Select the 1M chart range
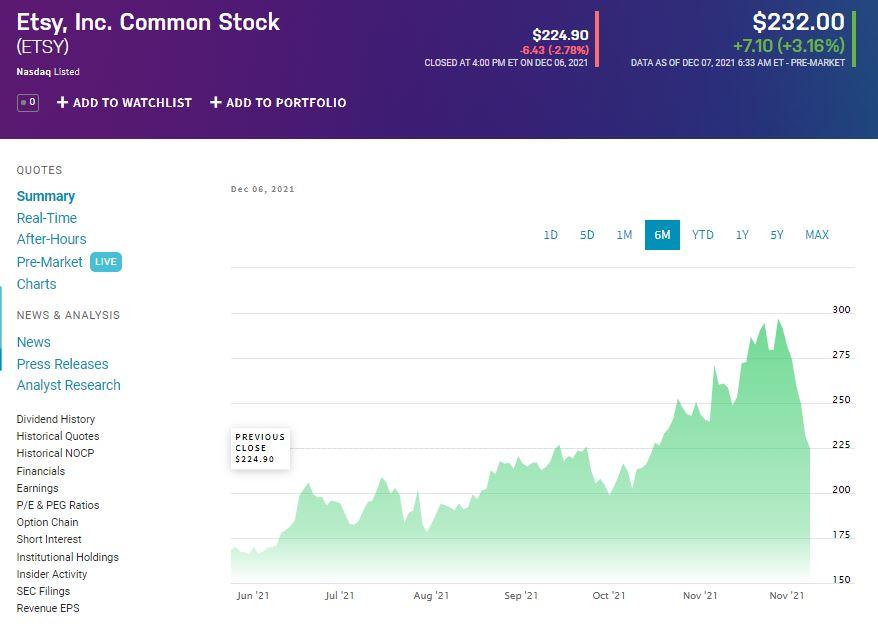Screen dimensions: 878x630 point(624,235)
